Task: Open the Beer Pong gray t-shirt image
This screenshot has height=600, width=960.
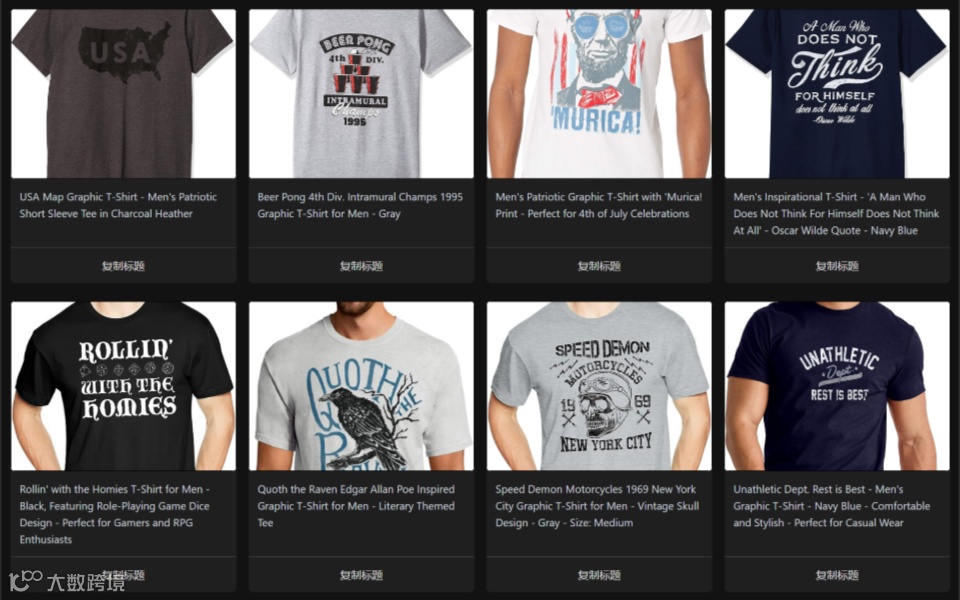Action: pyautogui.click(x=361, y=94)
